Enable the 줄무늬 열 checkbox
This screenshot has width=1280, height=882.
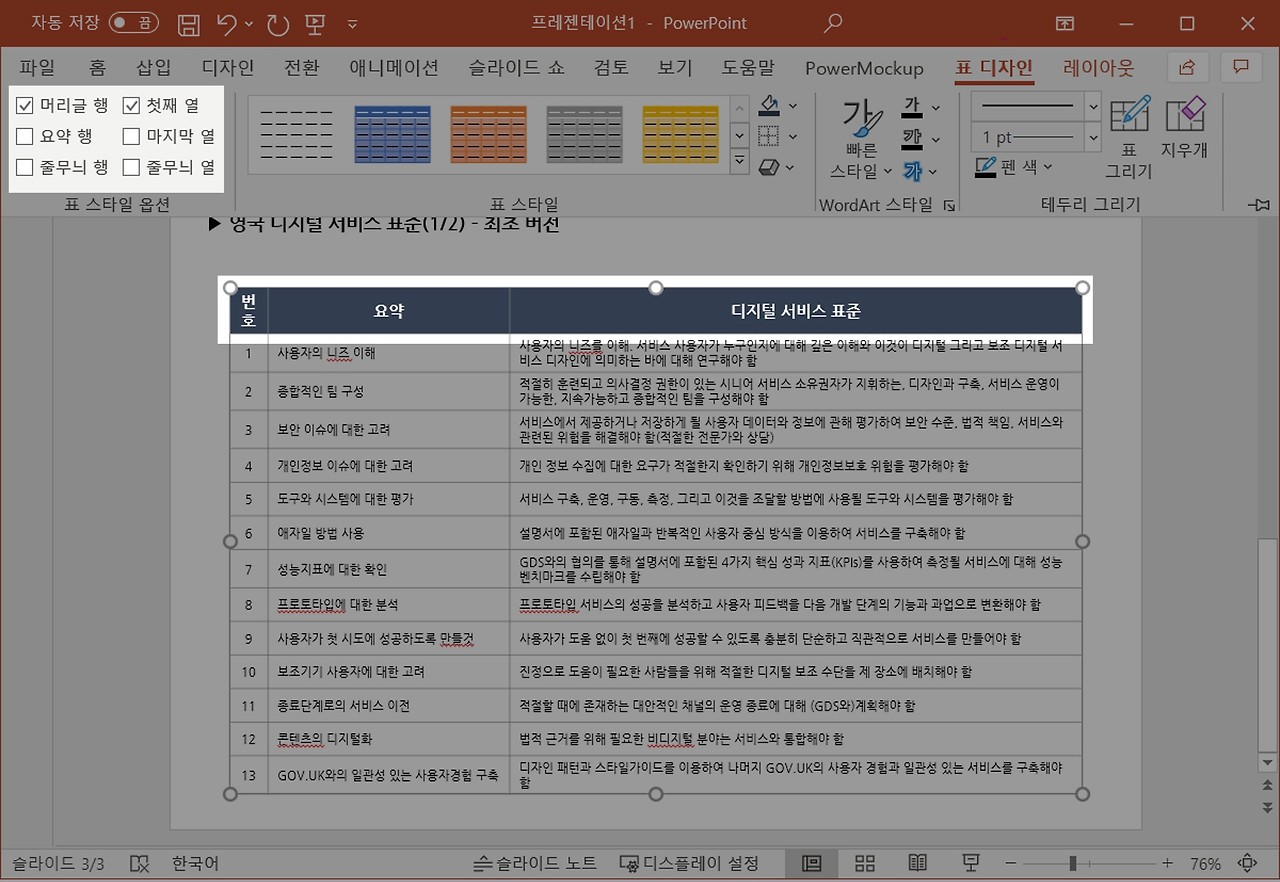point(131,167)
